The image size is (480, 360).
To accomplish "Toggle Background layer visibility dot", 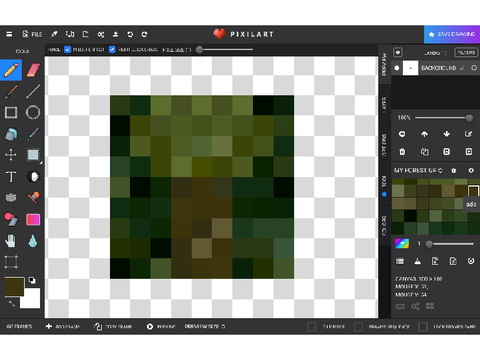I will point(397,68).
